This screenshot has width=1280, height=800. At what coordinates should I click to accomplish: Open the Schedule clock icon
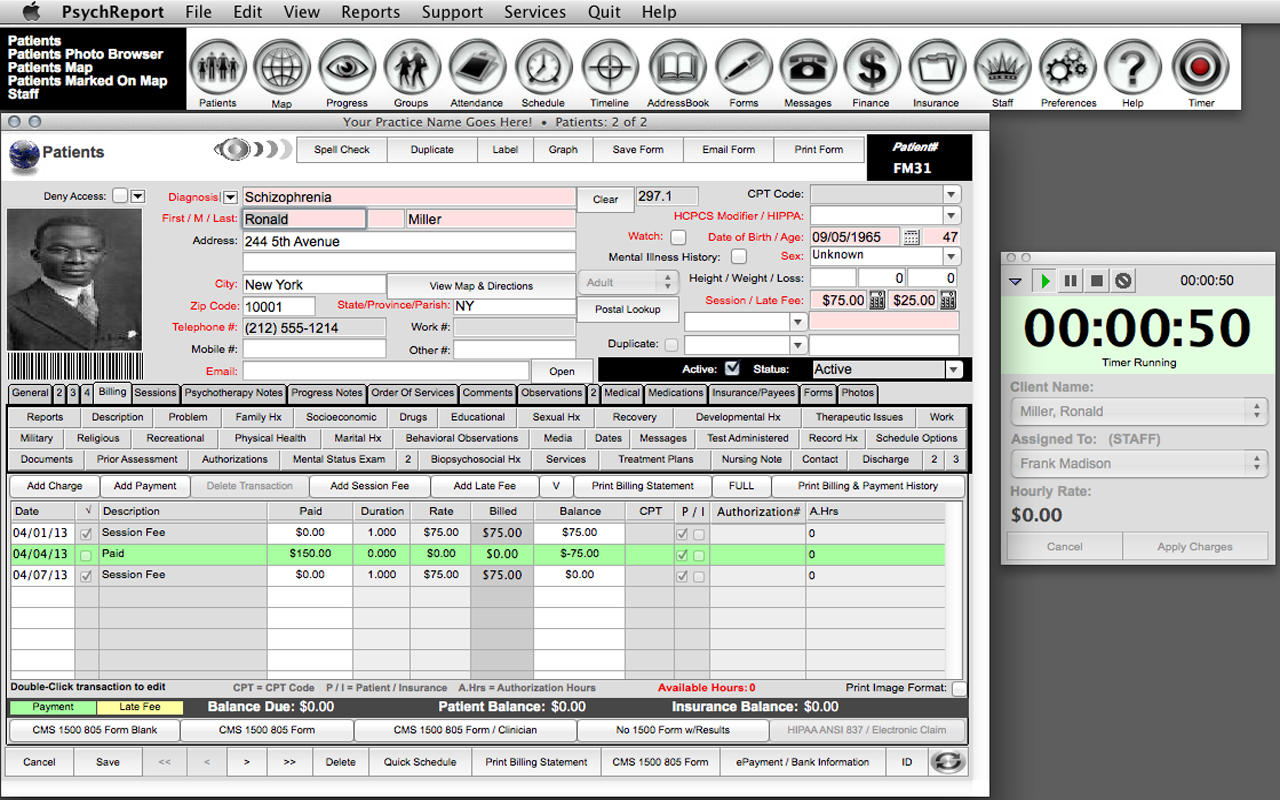543,67
